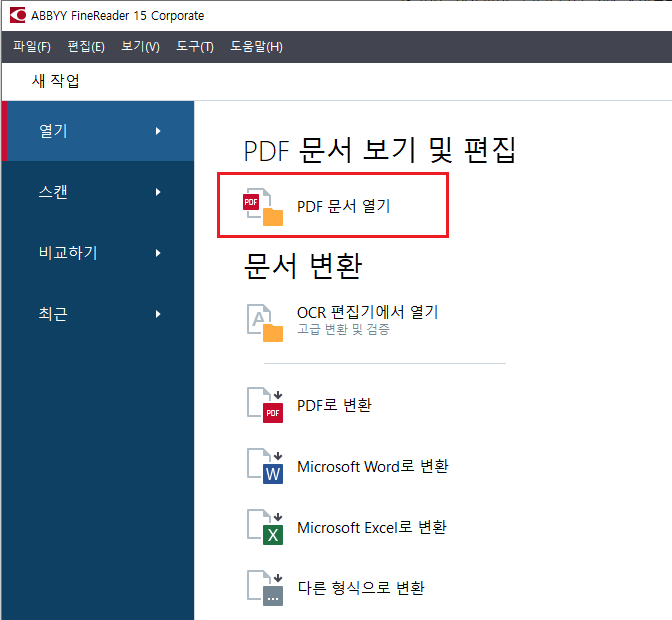Viewport: 672px width, 620px height.
Task: Select the 최근 sidebar category
Action: [98, 314]
